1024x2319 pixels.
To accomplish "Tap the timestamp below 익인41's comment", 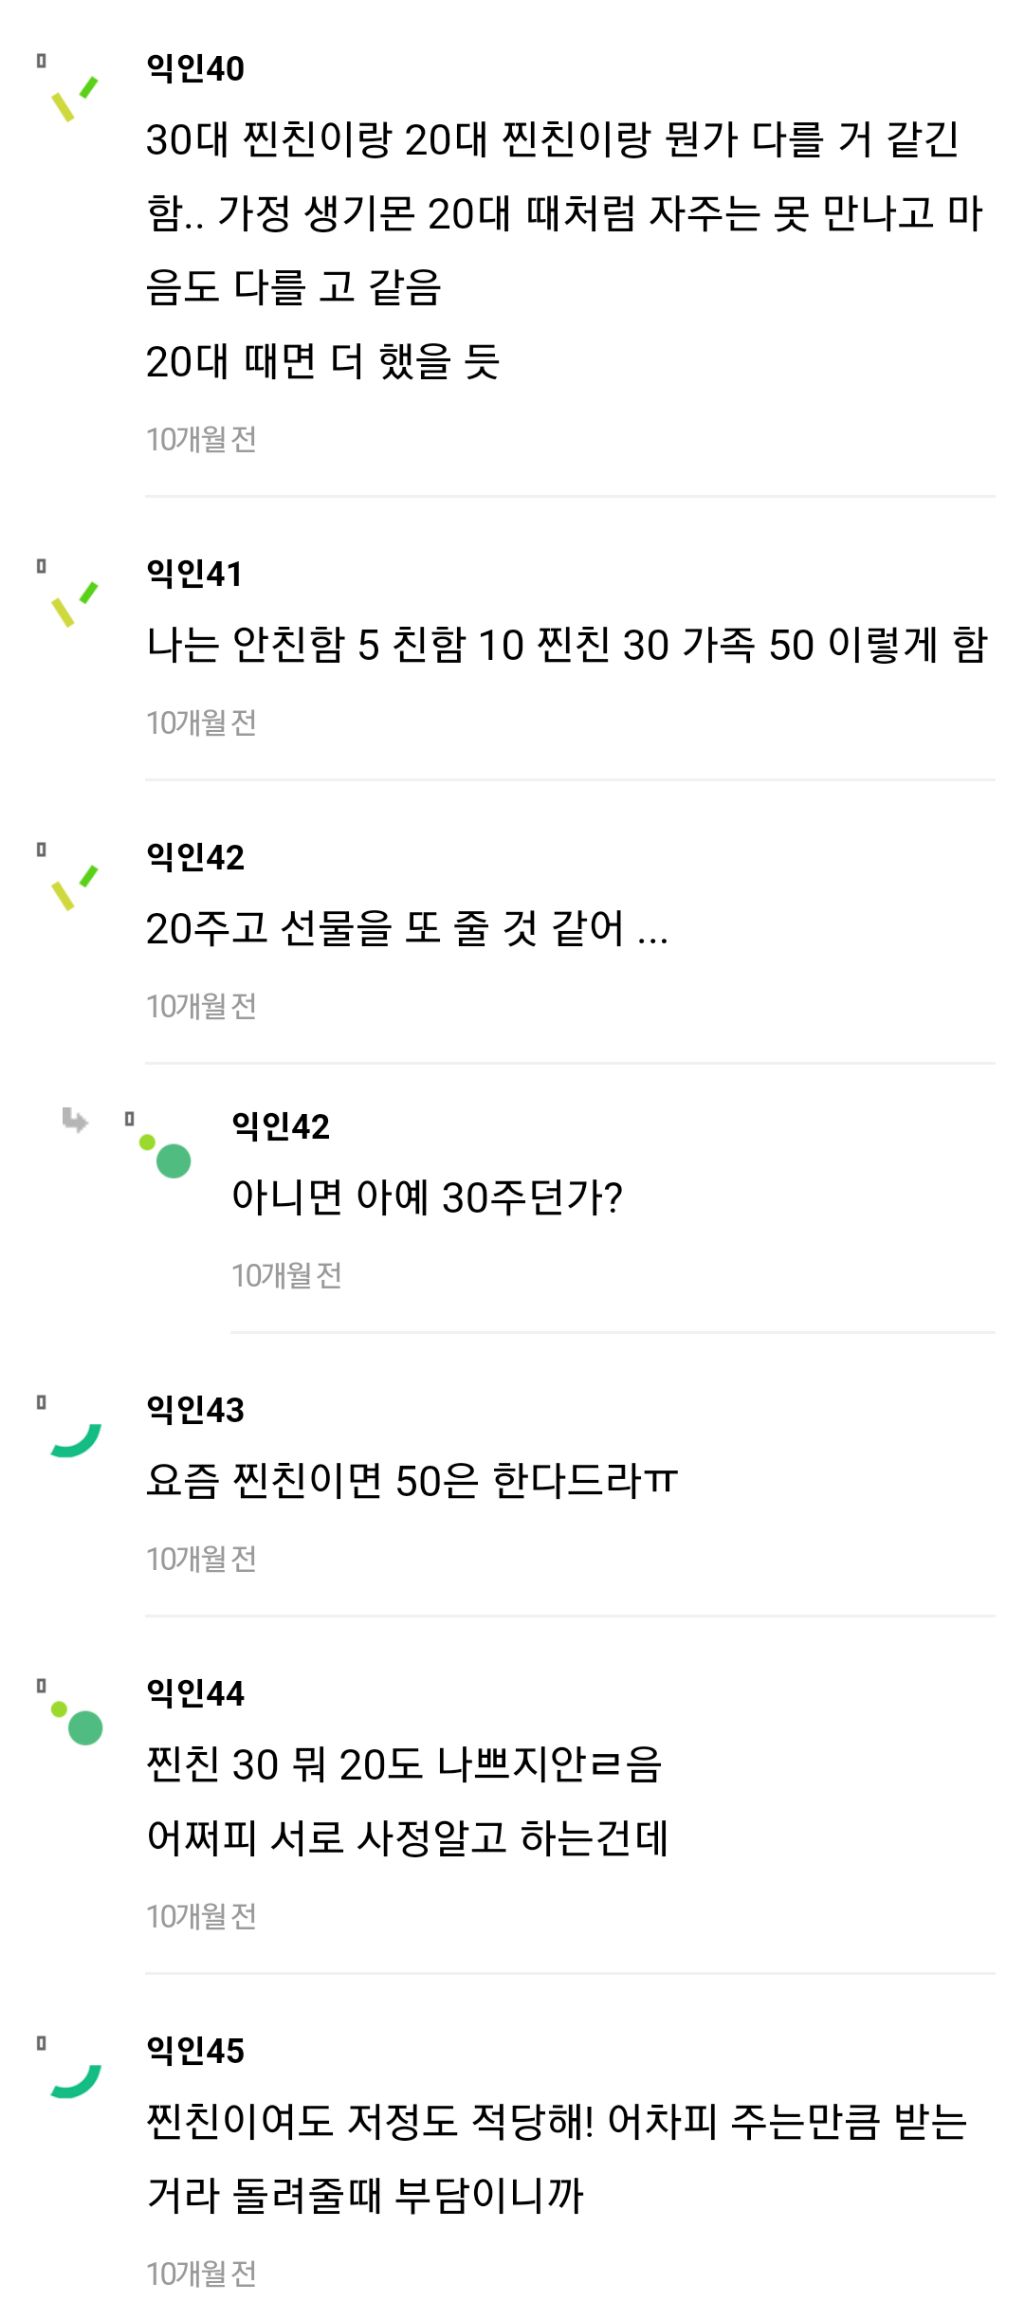I will 201,722.
